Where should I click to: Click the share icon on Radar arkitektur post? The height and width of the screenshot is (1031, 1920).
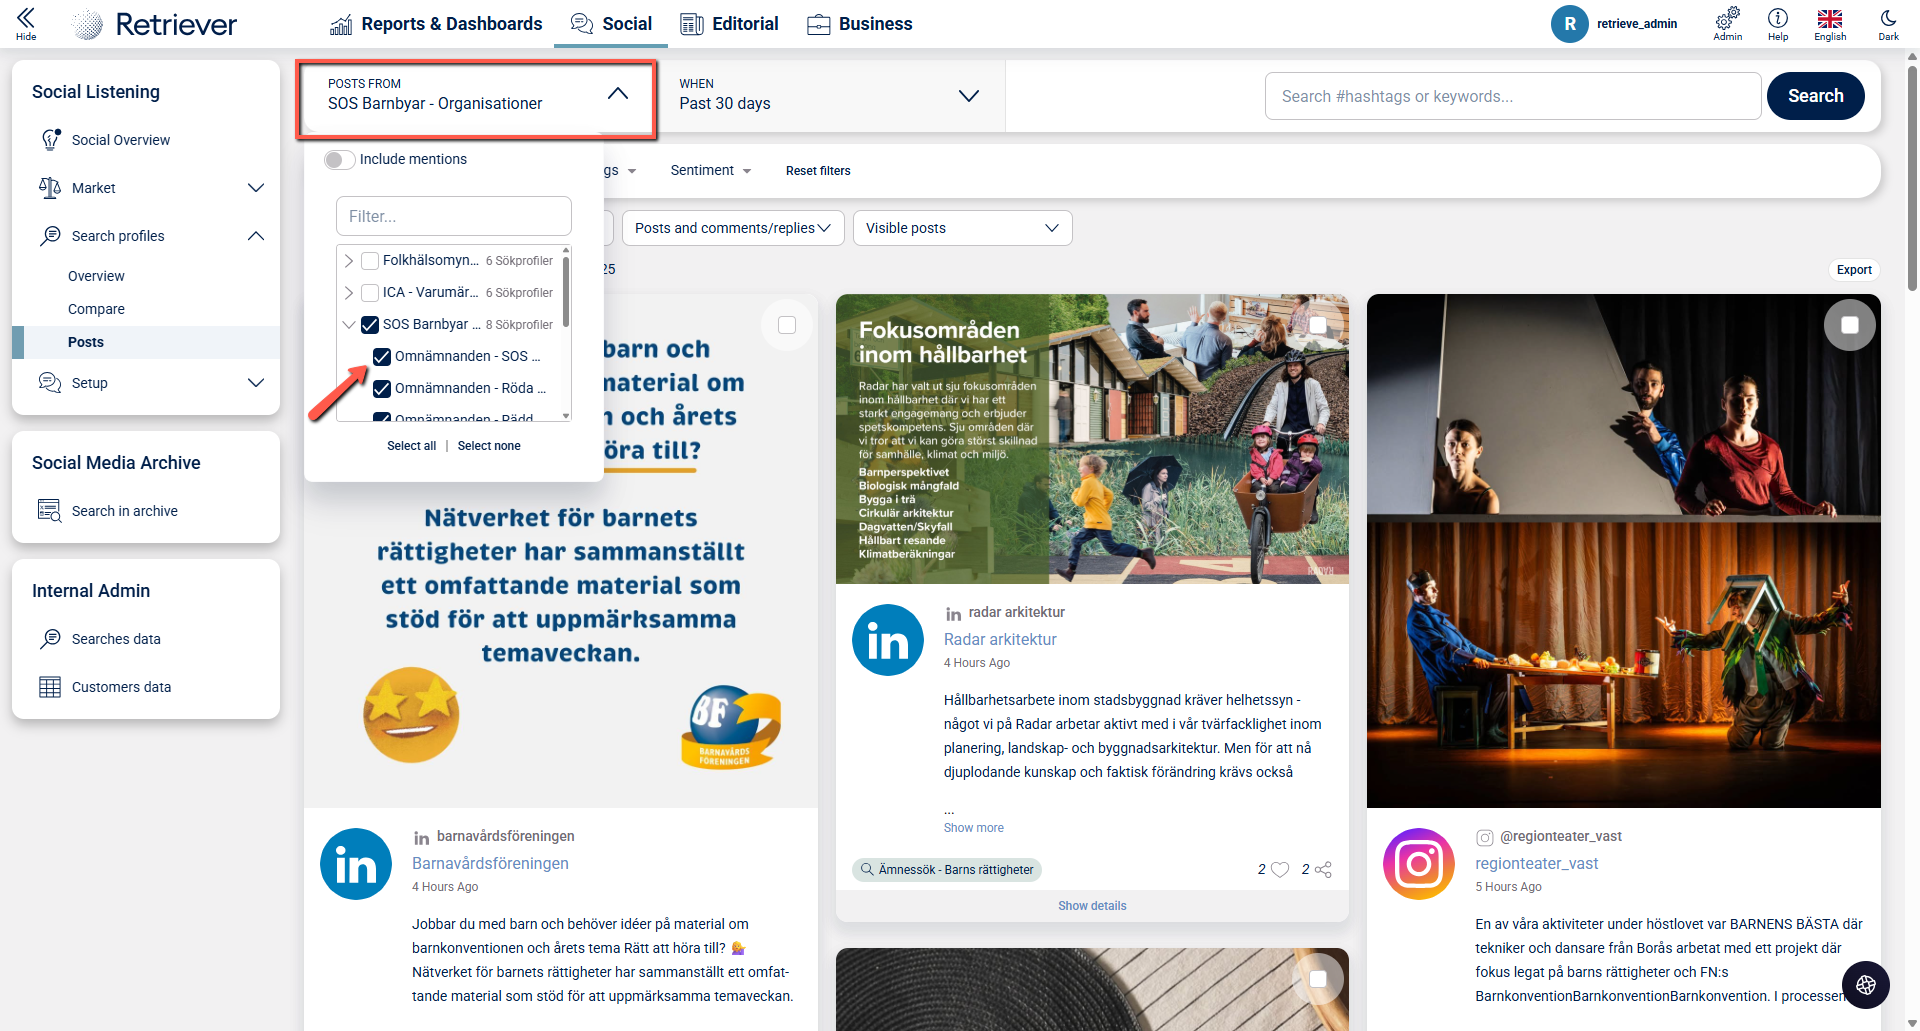coord(1323,870)
